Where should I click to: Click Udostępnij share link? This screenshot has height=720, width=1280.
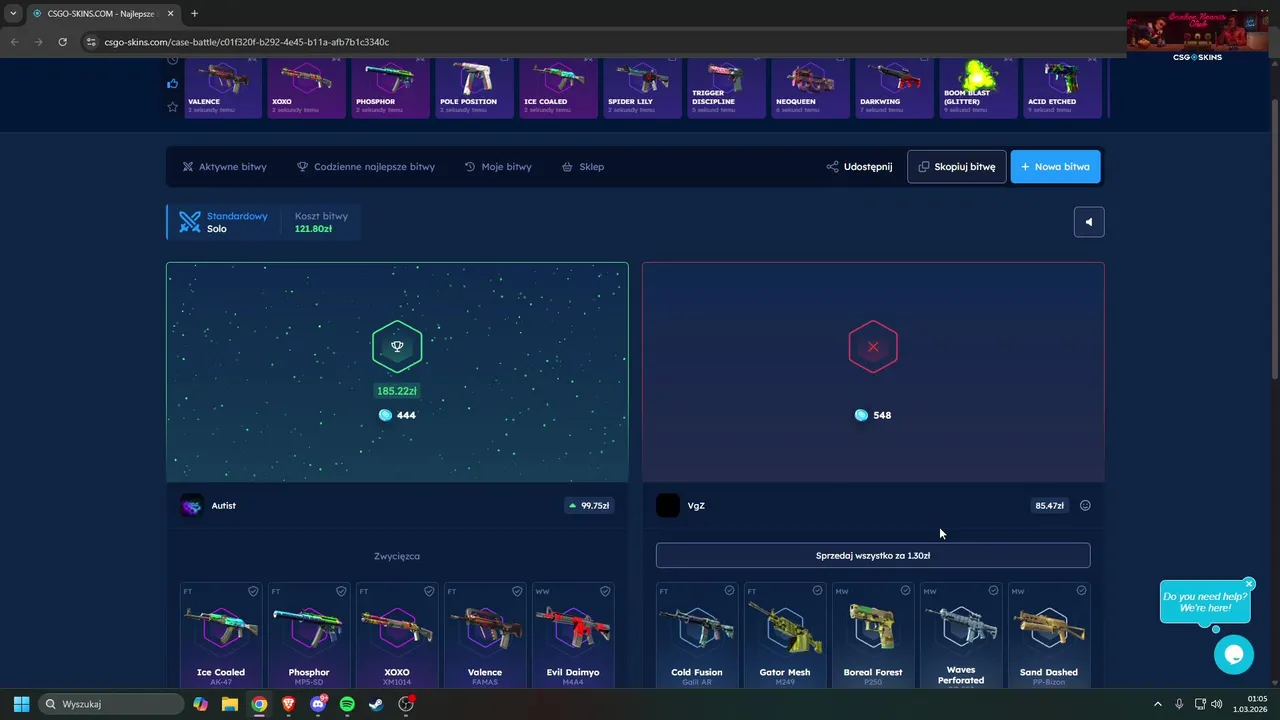(x=859, y=167)
